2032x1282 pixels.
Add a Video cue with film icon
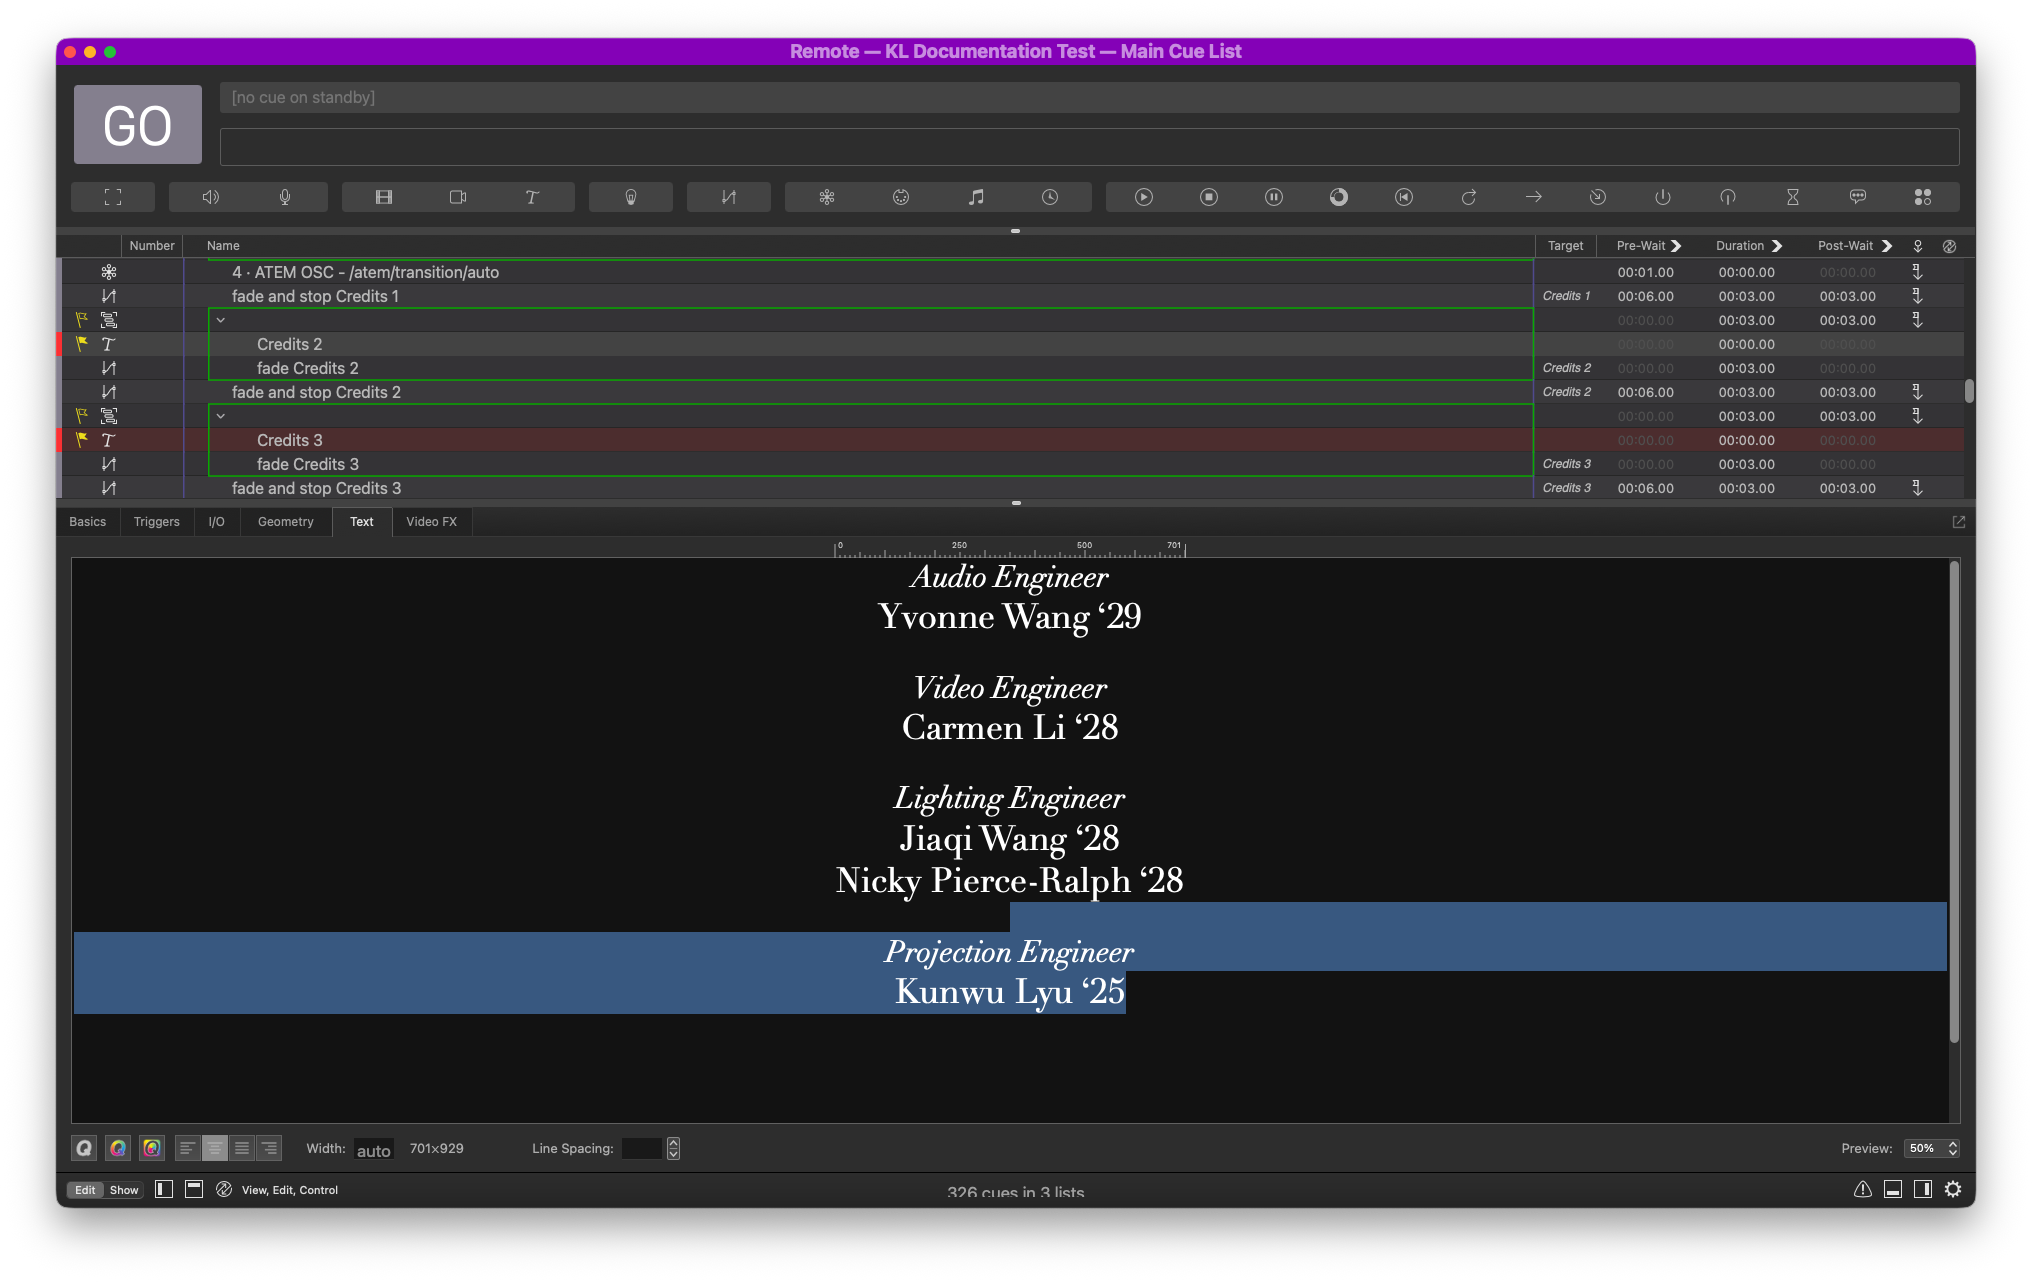point(384,197)
